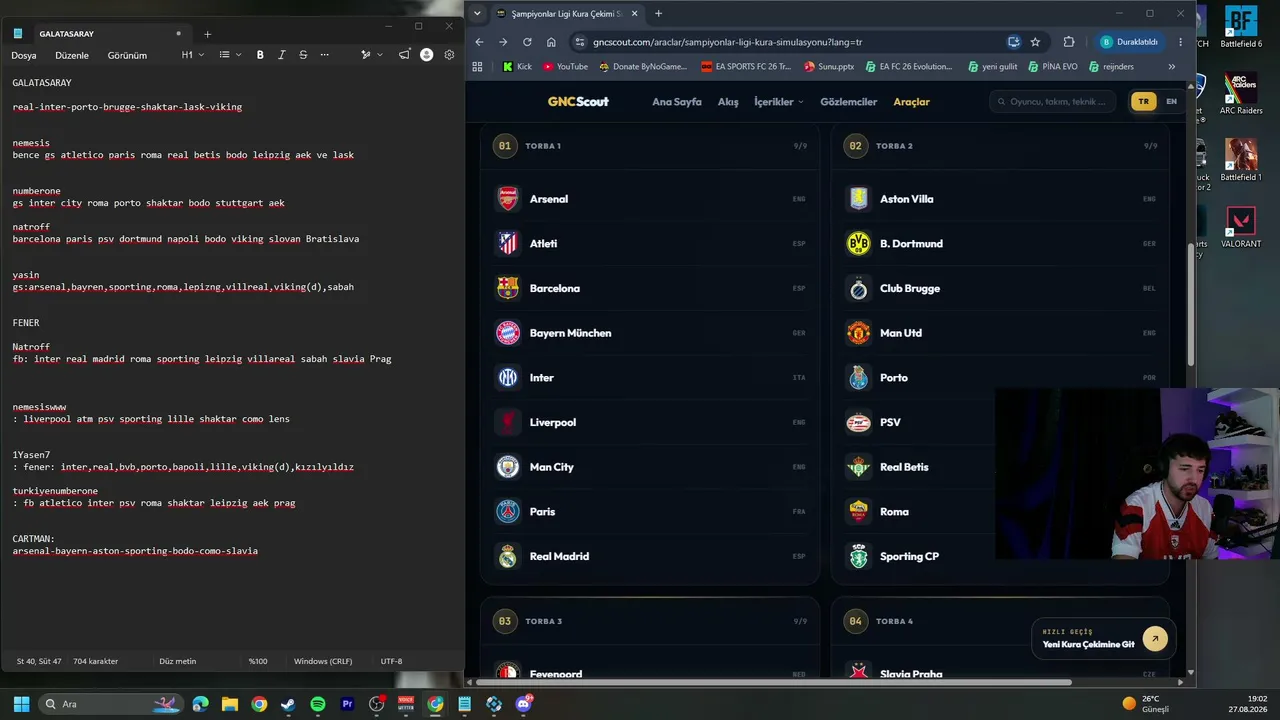Viewport: 1280px width, 720px height.
Task: Expand the İçerikler navigation dropdown
Action: pyautogui.click(x=779, y=102)
